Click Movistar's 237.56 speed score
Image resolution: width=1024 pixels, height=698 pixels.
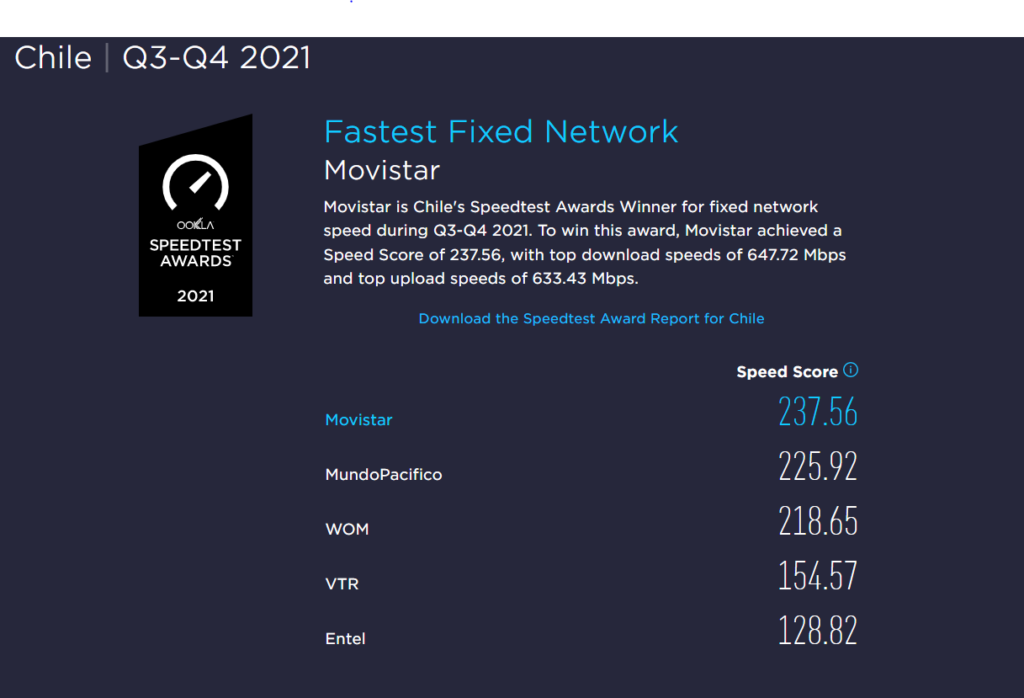[x=818, y=412]
